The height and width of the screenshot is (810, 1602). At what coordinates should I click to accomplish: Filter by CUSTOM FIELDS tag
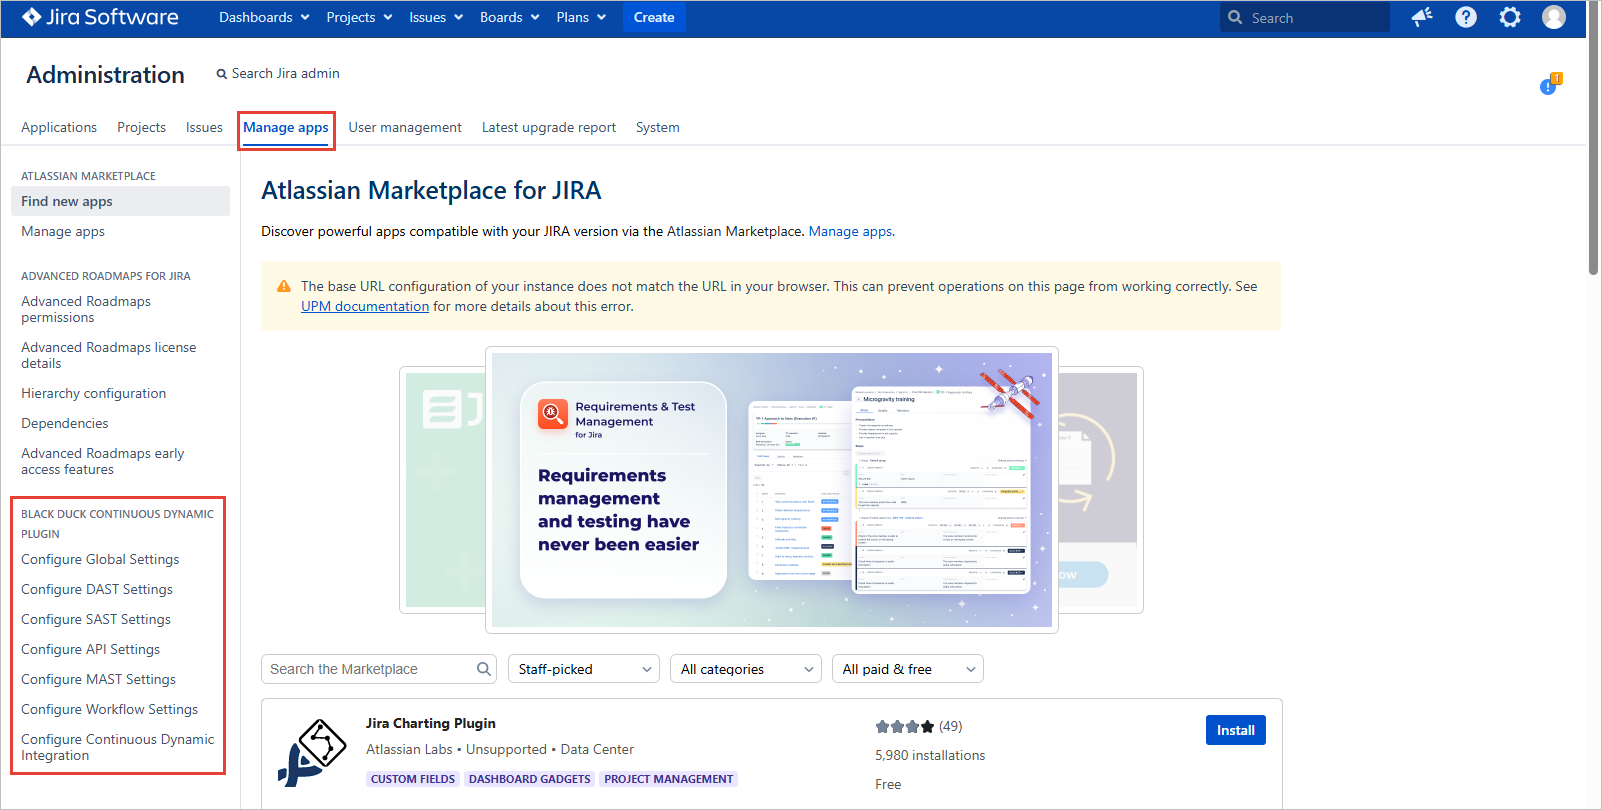[x=413, y=779]
